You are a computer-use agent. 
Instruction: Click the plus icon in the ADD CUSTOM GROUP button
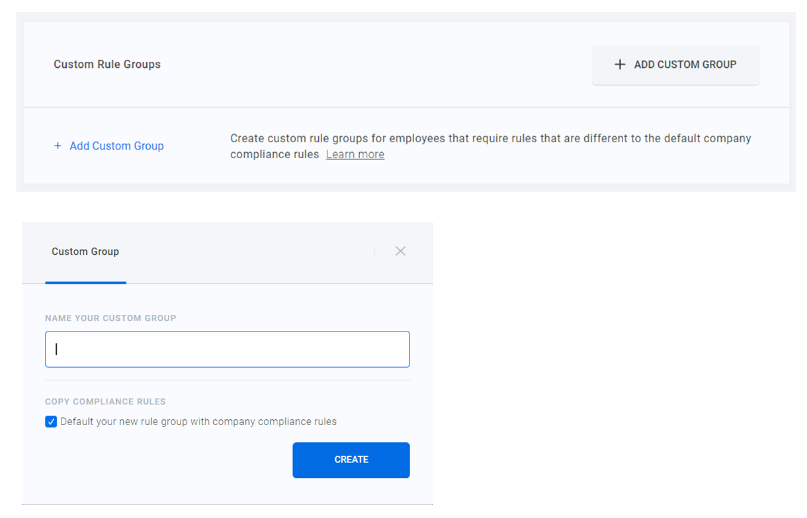coord(620,65)
